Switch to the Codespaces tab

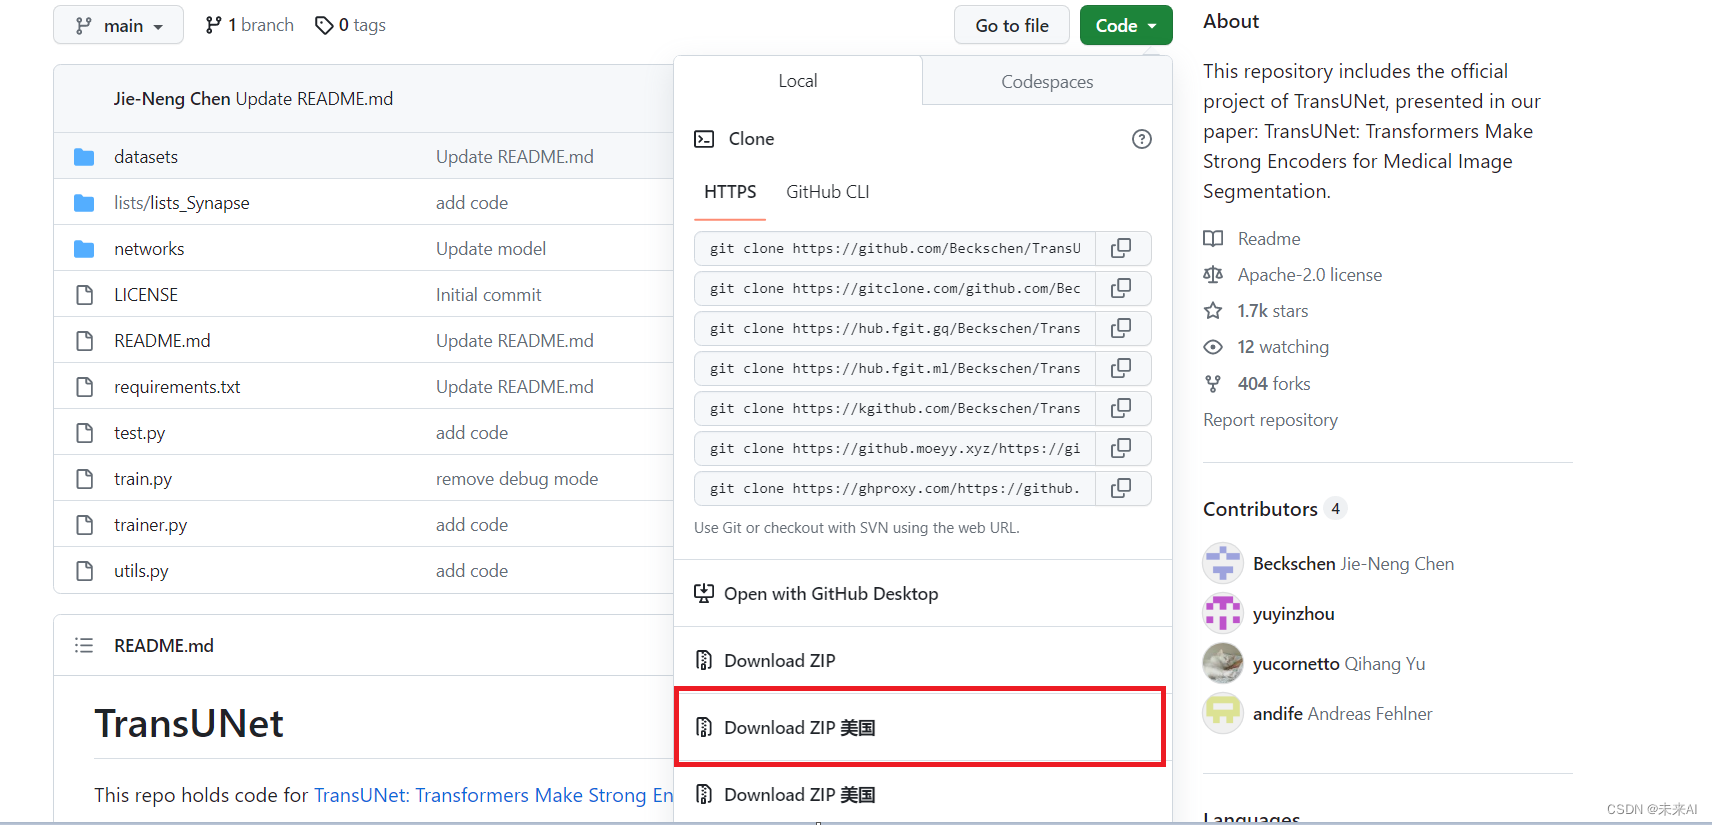point(1047,82)
